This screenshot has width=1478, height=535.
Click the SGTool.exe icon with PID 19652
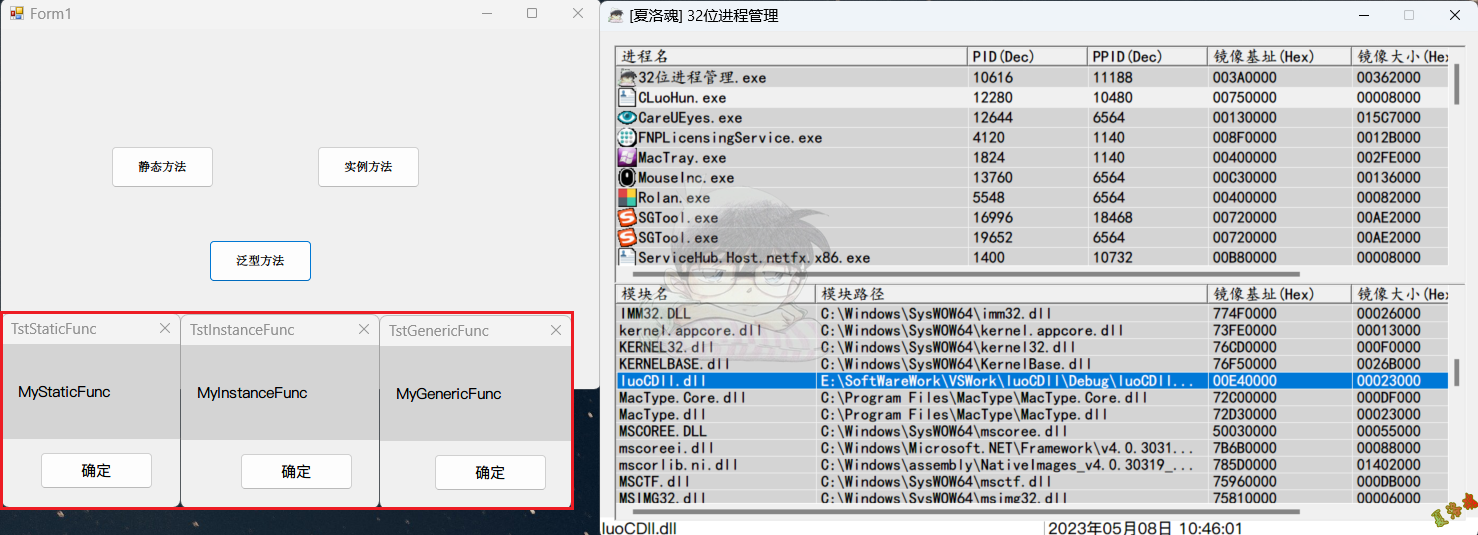point(627,237)
